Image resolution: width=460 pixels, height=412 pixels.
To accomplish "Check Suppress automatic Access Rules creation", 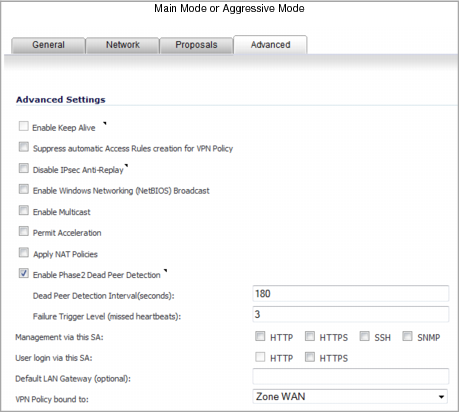I will pos(23,147).
